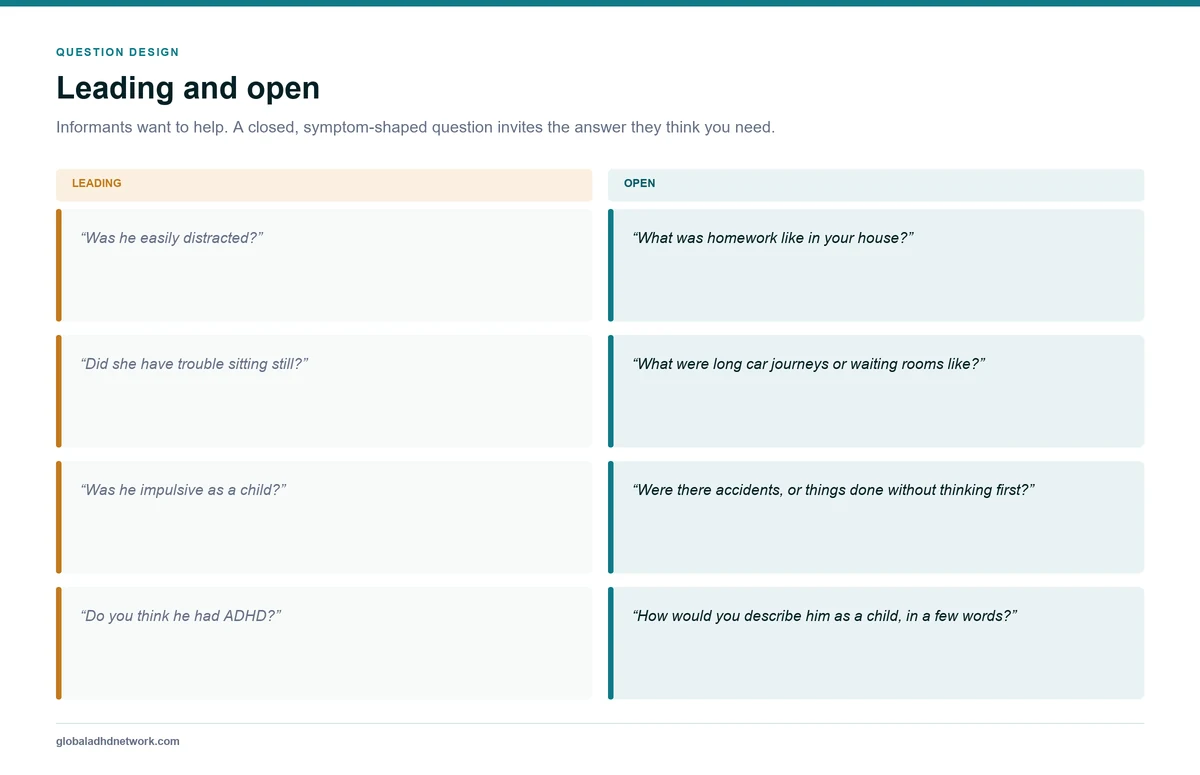Select the 'Were there accidents' question text
This screenshot has height=775, width=1200.
point(833,490)
